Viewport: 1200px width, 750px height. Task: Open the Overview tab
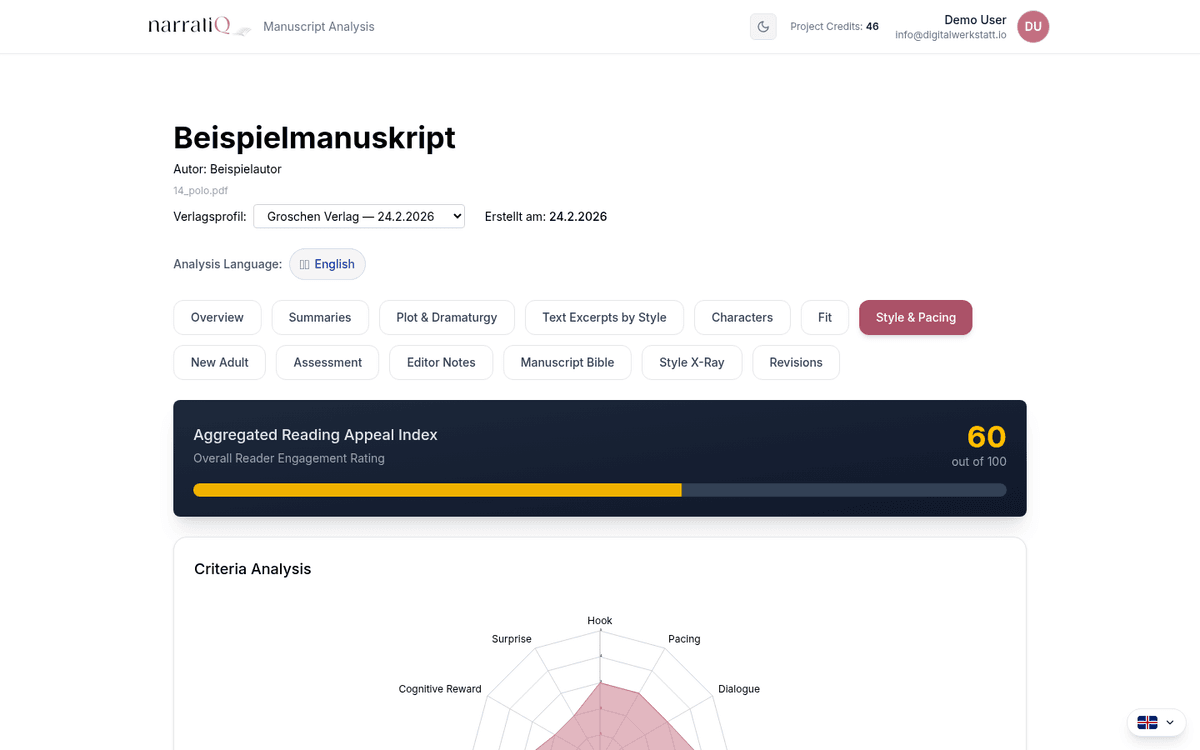[217, 317]
